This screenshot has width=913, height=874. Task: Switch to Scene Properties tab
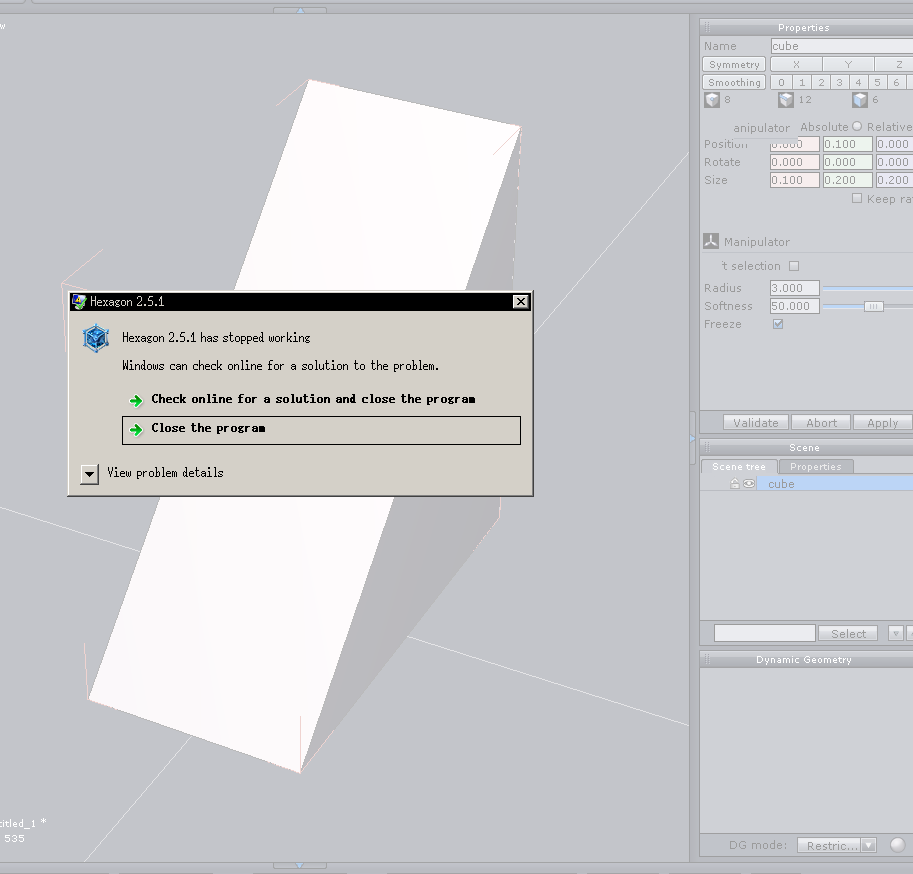coord(816,466)
